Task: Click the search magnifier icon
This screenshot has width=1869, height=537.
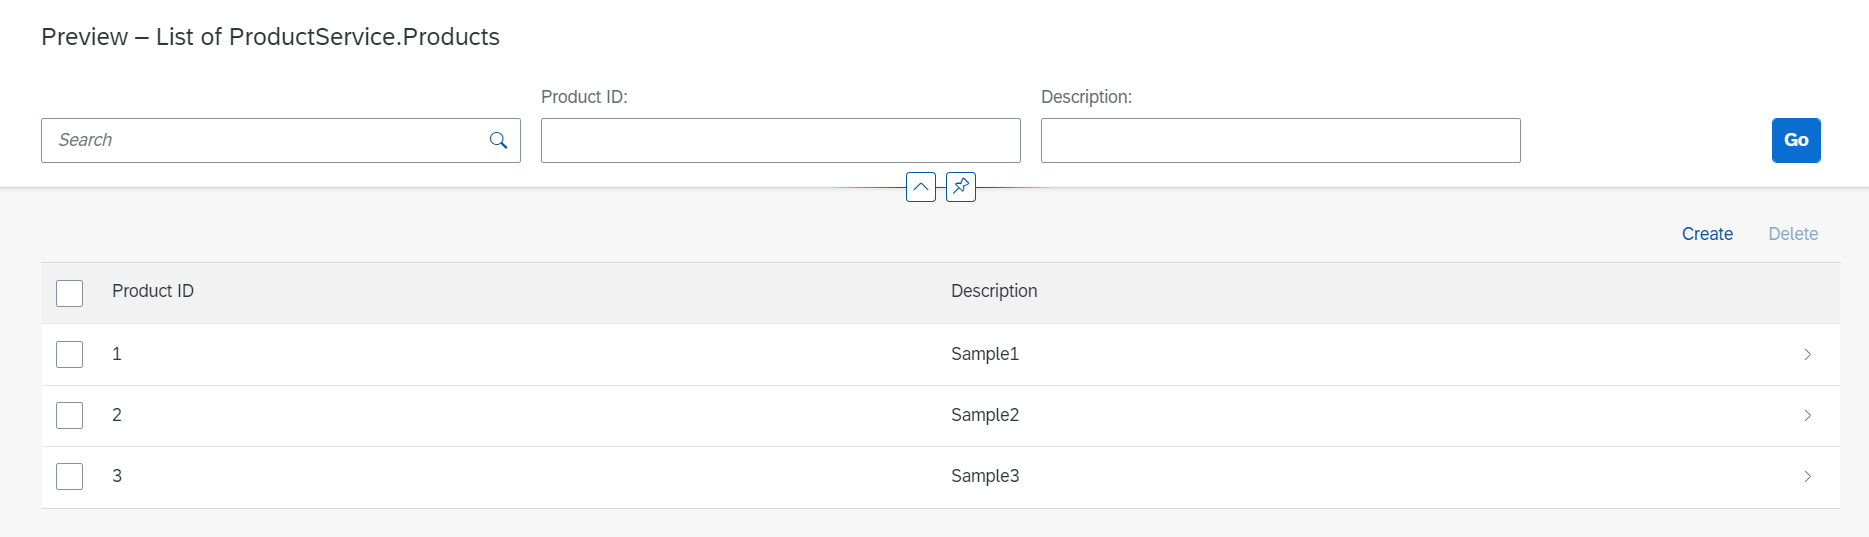Action: [x=498, y=141]
